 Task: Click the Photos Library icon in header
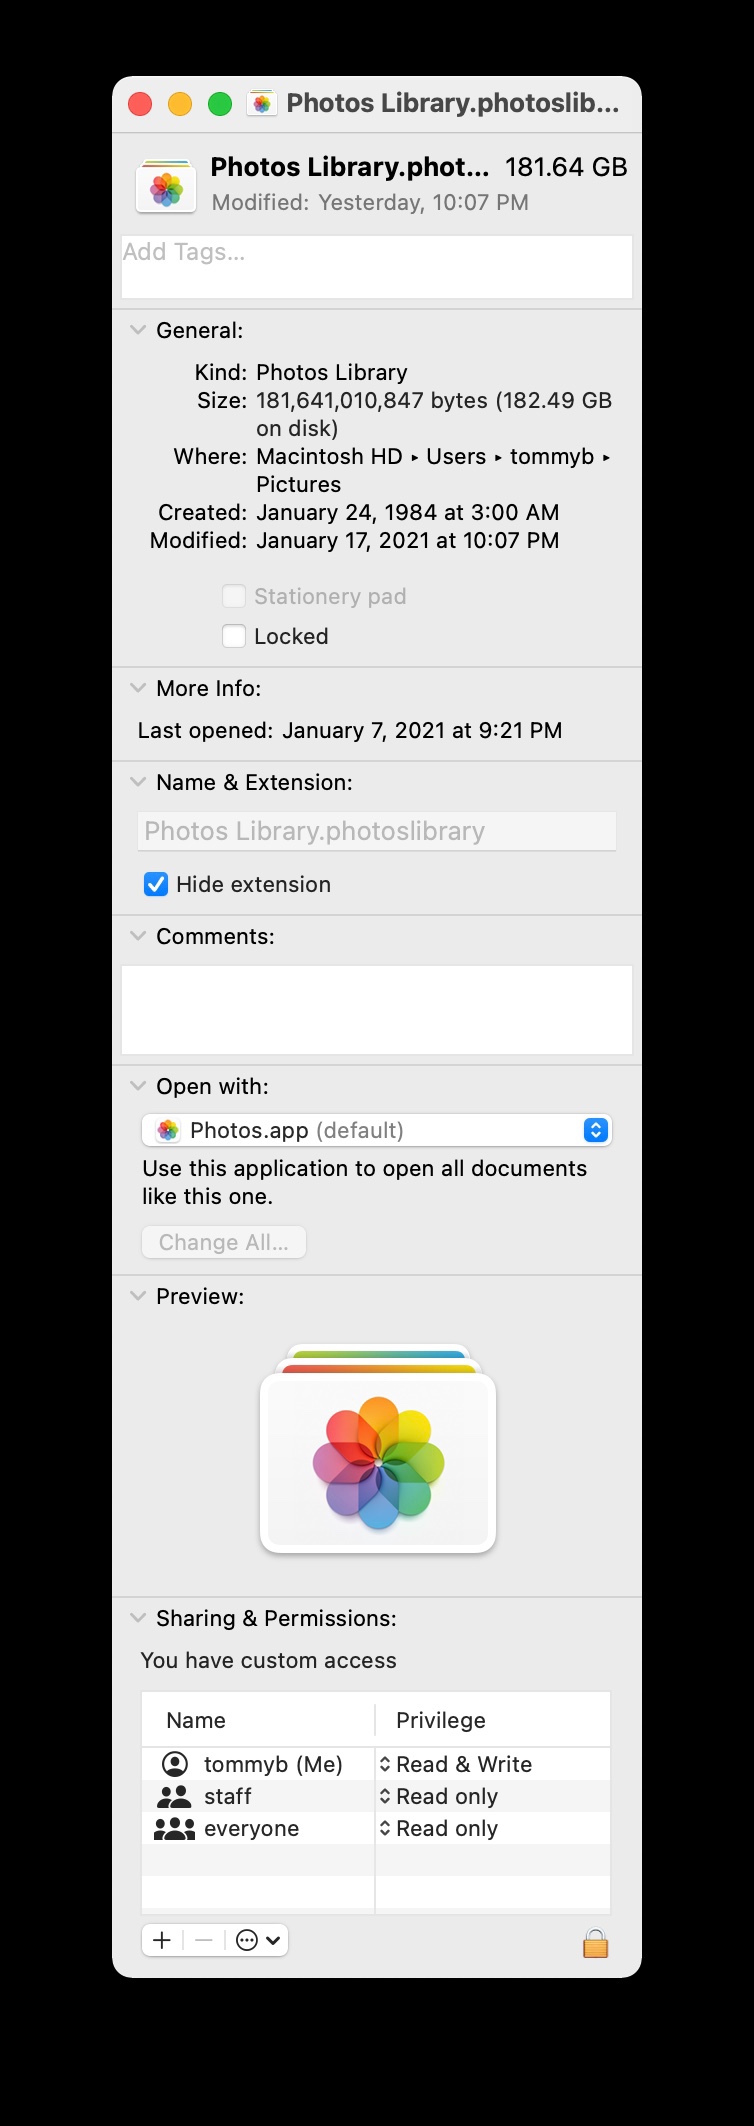click(x=166, y=186)
